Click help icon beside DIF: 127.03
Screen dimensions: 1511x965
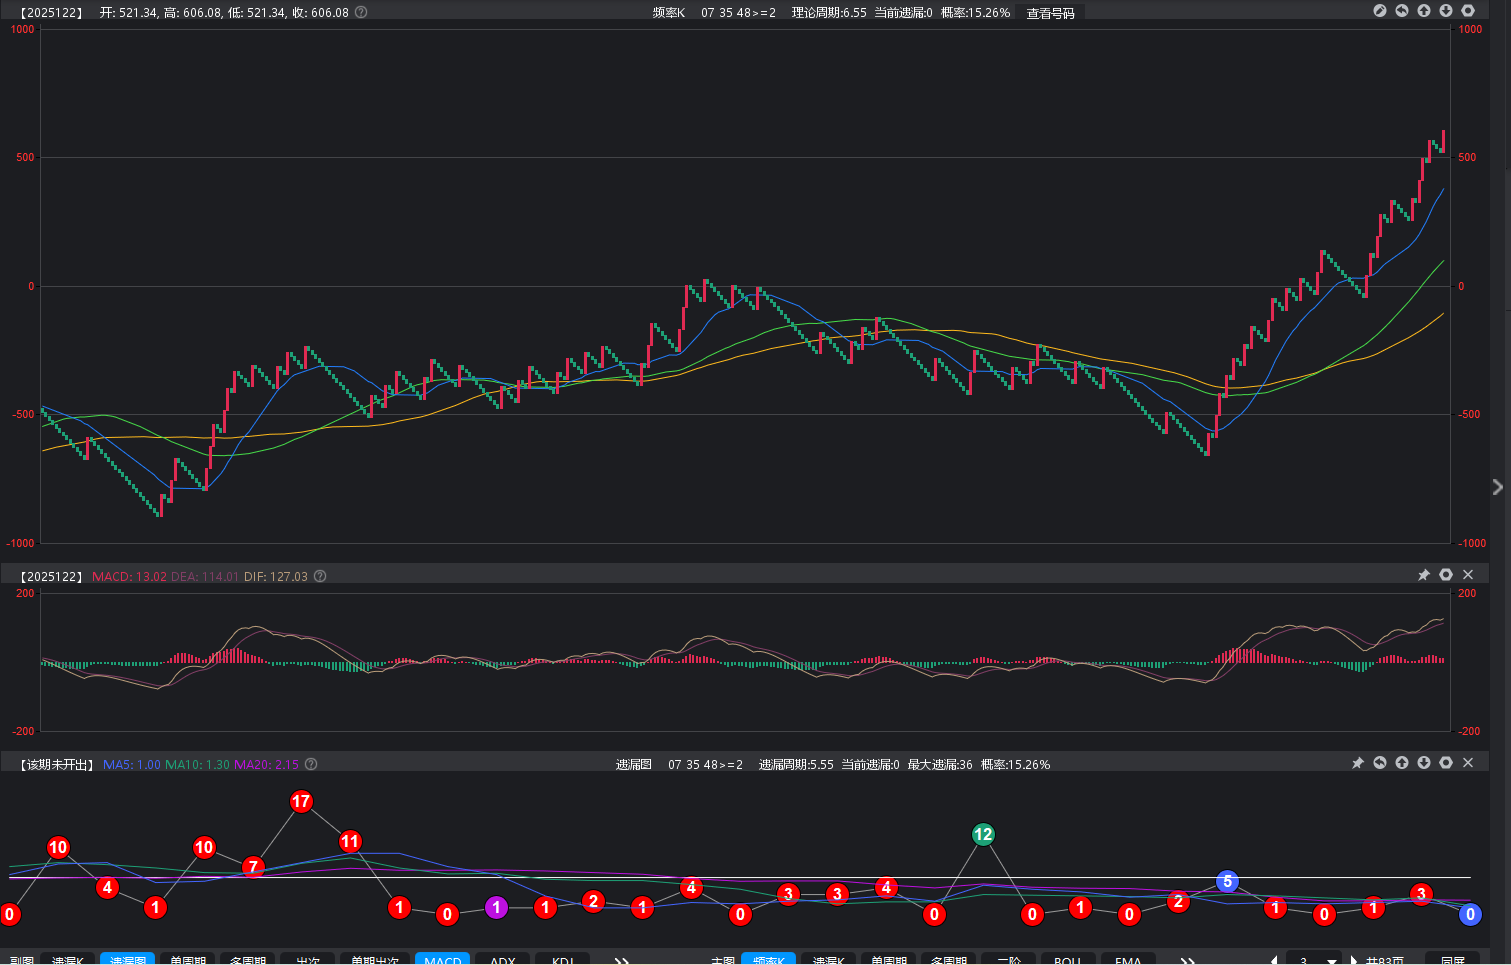click(320, 576)
